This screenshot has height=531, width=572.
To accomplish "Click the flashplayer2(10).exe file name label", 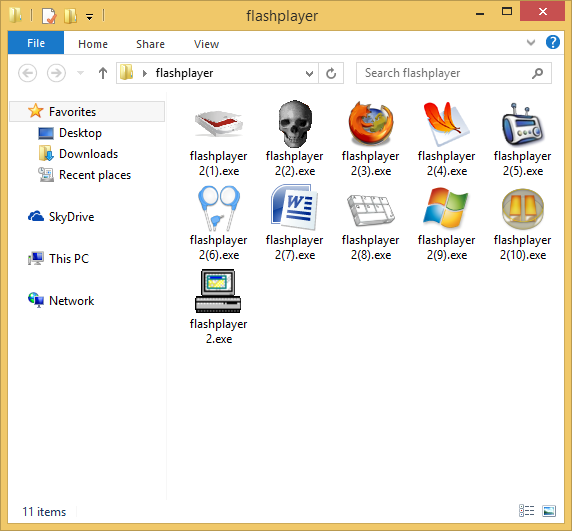I will point(522,247).
